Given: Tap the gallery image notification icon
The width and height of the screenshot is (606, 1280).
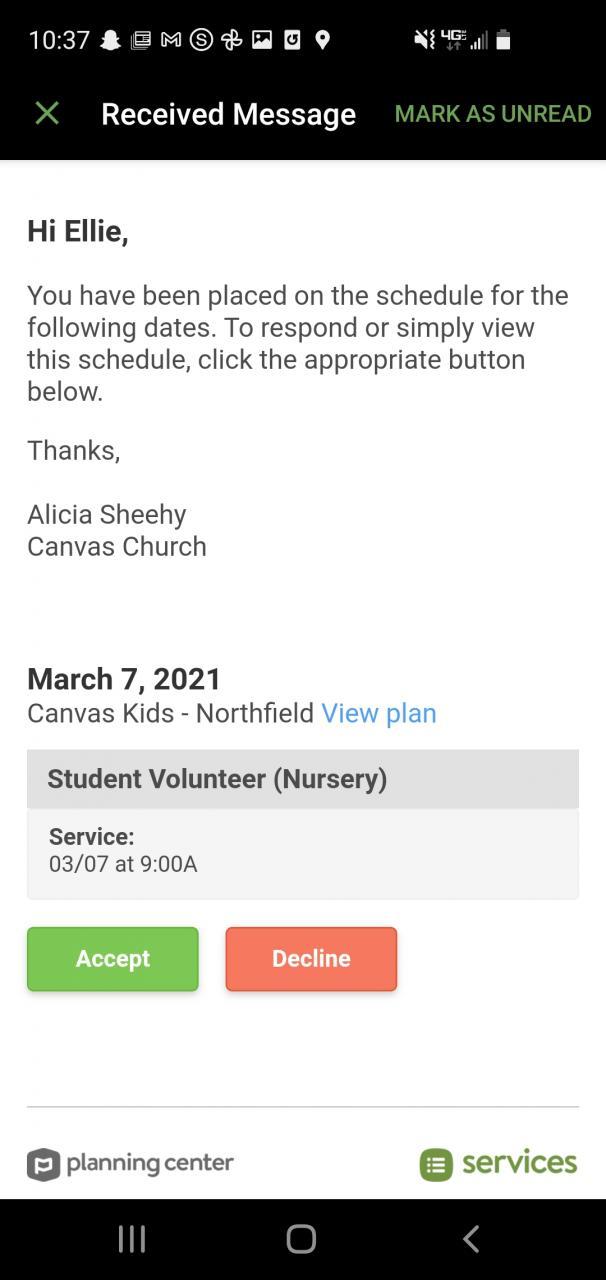Looking at the screenshot, I should pos(262,40).
